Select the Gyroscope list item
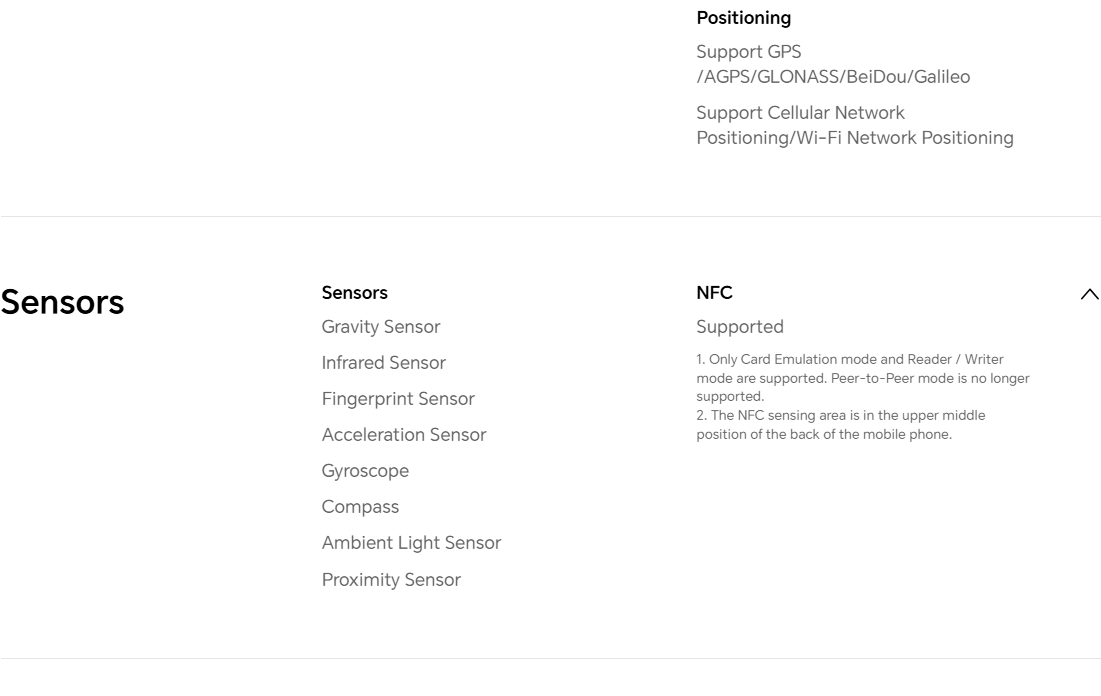The width and height of the screenshot is (1101, 696). pyautogui.click(x=365, y=471)
